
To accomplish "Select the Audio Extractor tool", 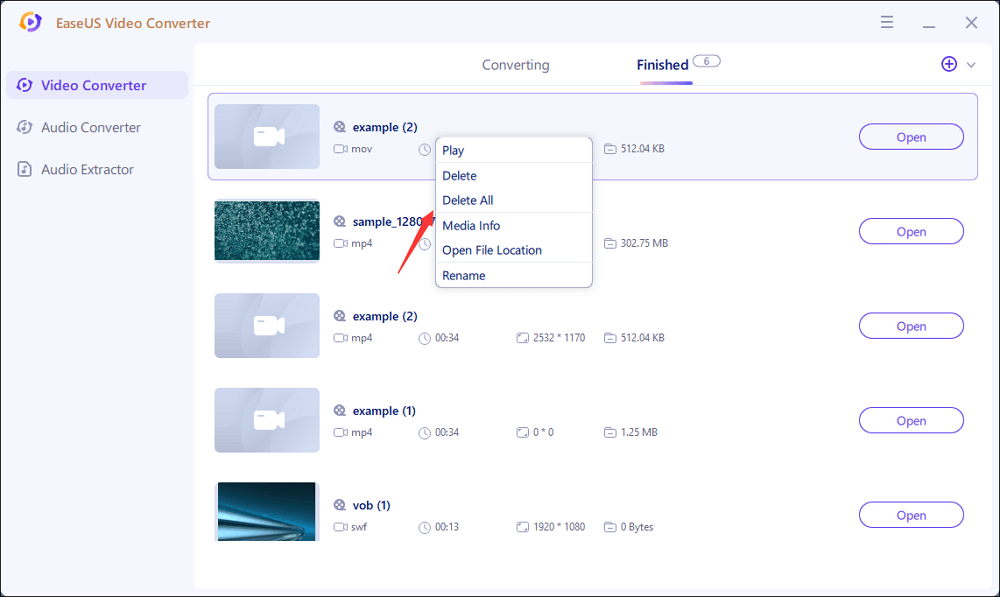I will click(87, 169).
